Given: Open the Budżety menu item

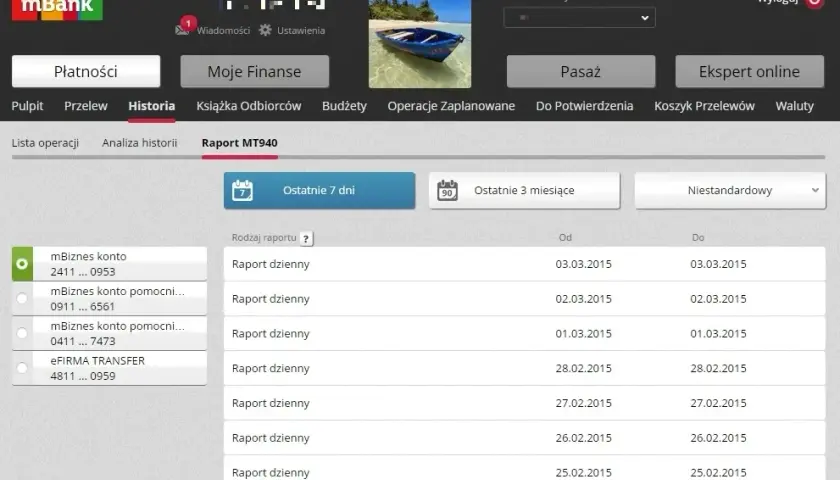Looking at the screenshot, I should coord(344,106).
